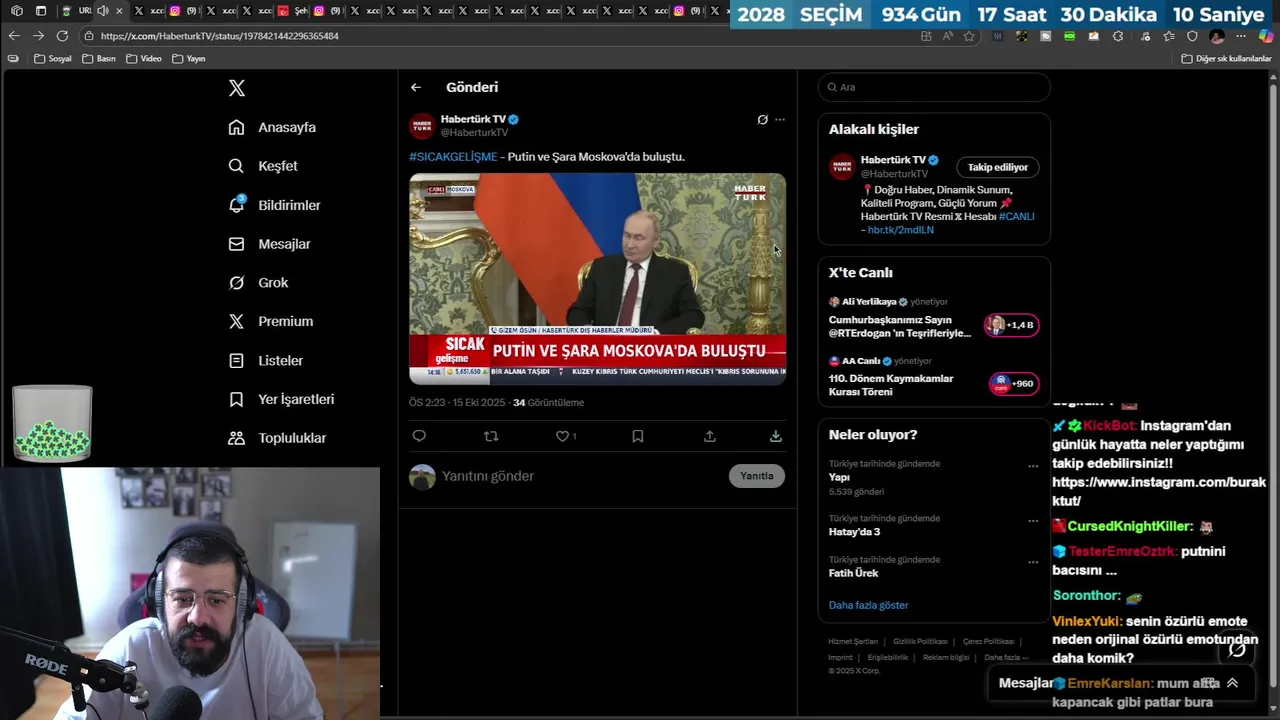Image resolution: width=1280 pixels, height=720 pixels.
Task: Click the +1,4 B listeners badge
Action: 1012,325
